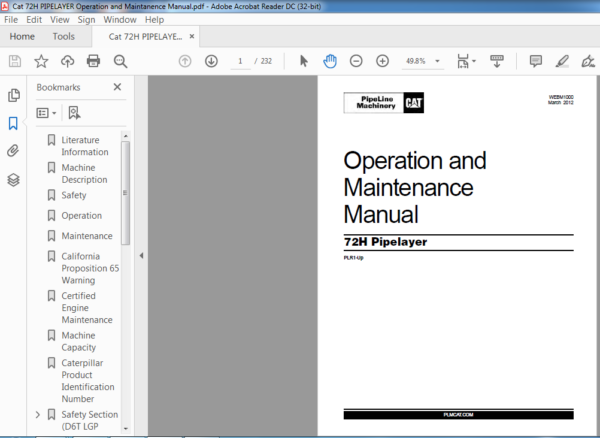Open the File menu
The height and width of the screenshot is (438, 600).
click(x=11, y=20)
